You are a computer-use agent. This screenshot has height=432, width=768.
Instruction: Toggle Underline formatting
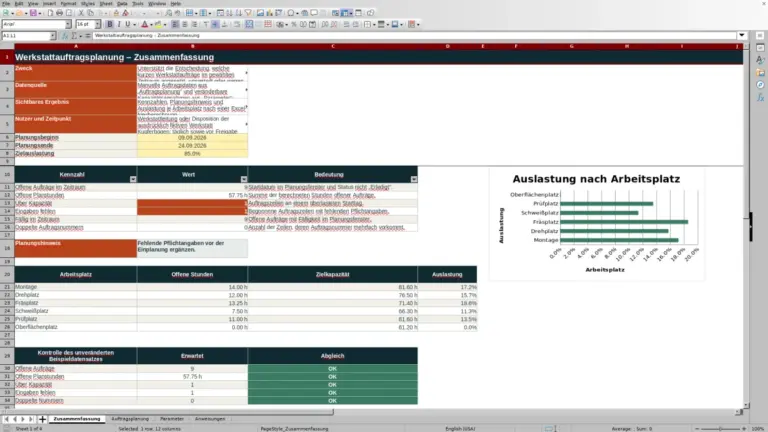pos(128,24)
